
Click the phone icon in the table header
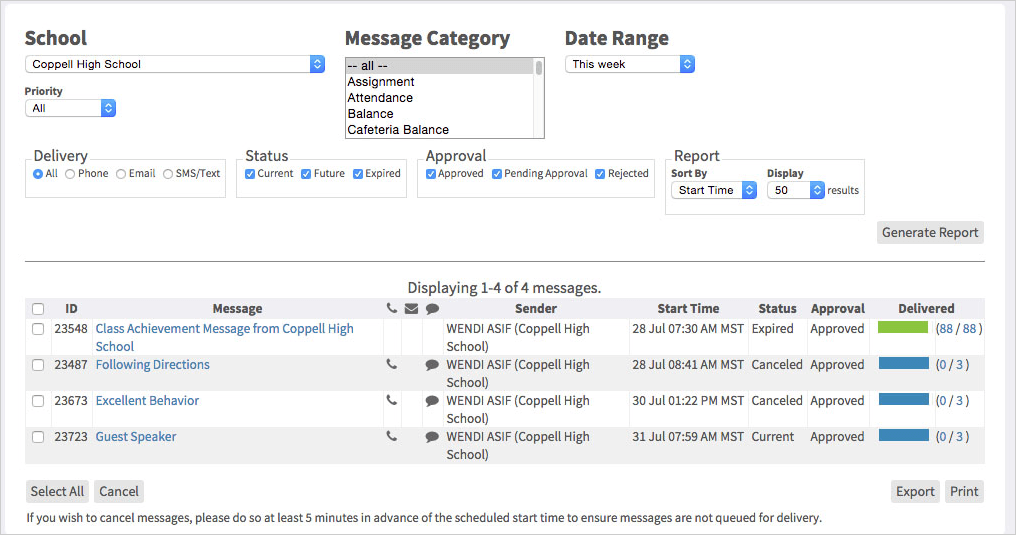click(x=391, y=309)
